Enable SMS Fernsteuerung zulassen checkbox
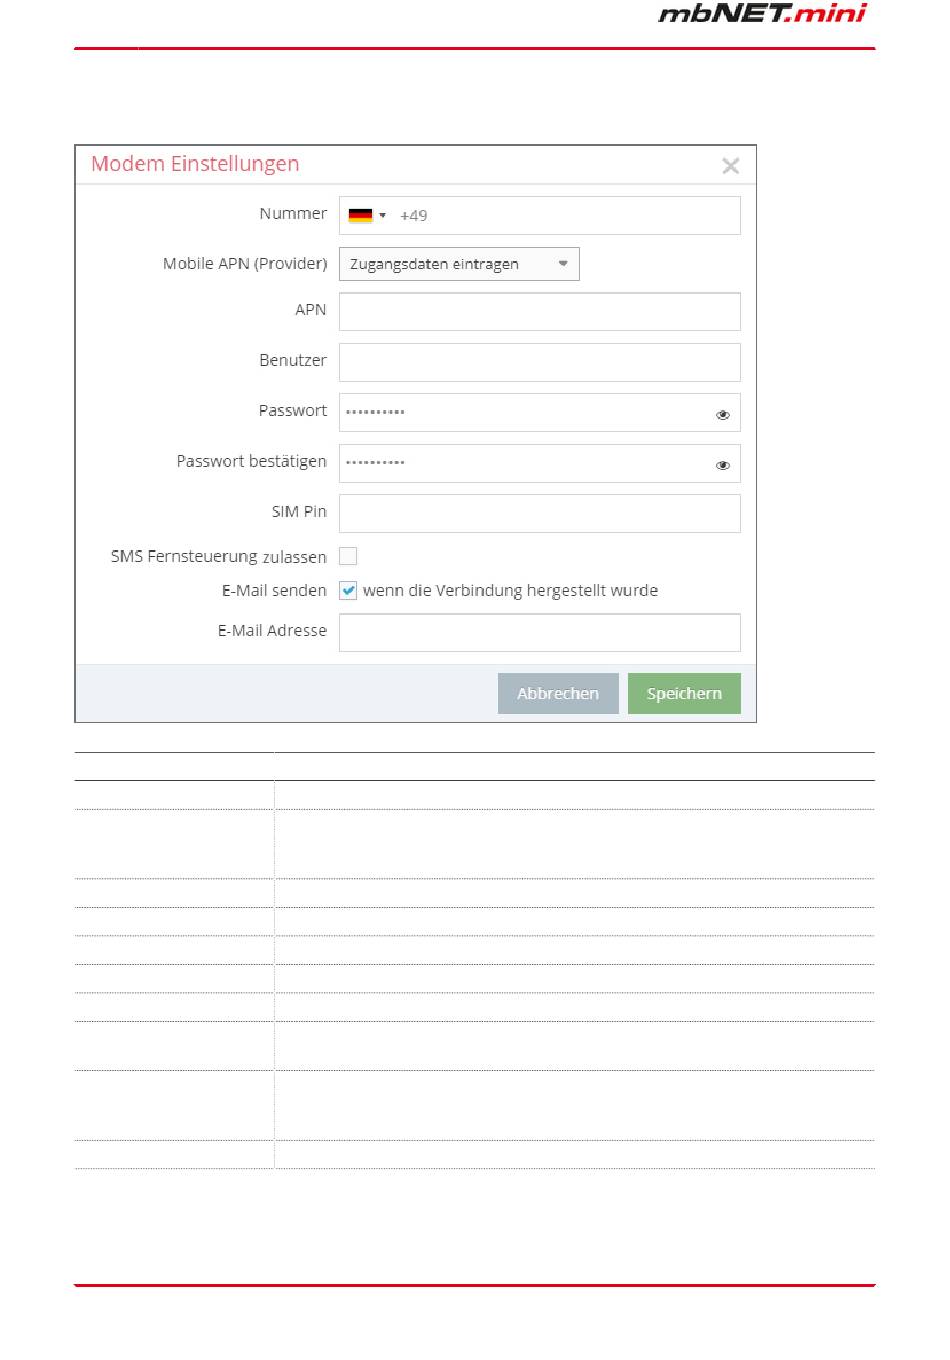The height and width of the screenshot is (1360, 950). click(x=348, y=556)
